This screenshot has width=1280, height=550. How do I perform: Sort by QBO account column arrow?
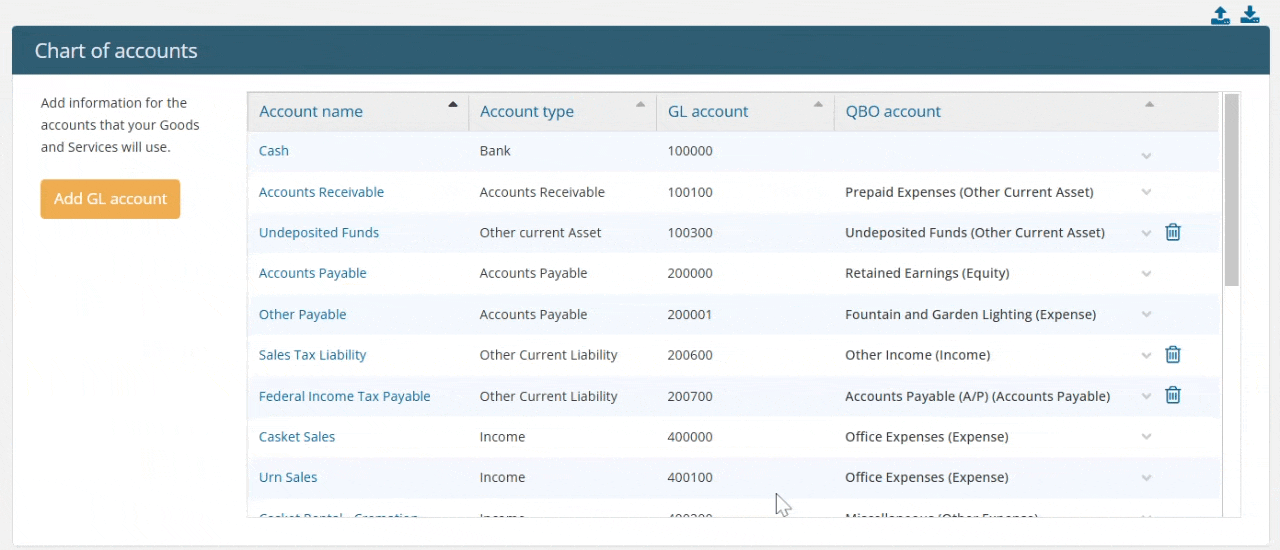[1149, 104]
